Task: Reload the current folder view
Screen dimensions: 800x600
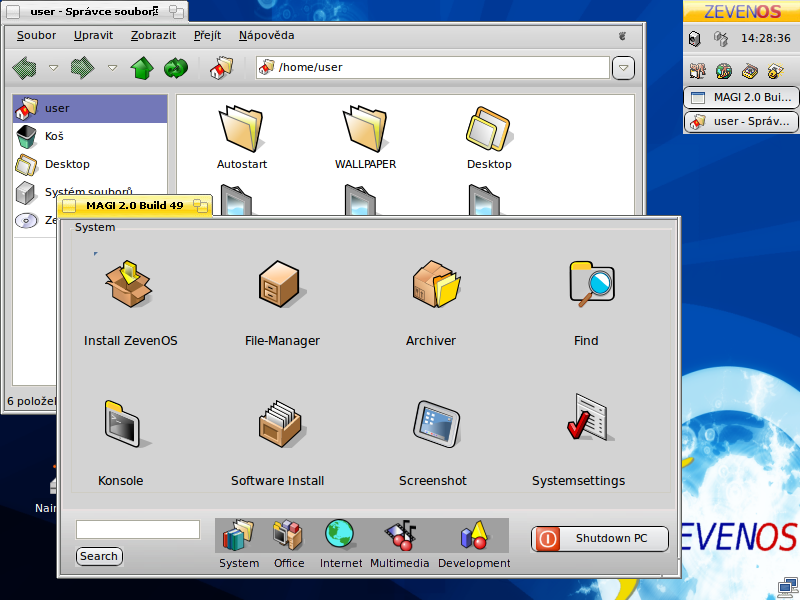Action: pyautogui.click(x=176, y=68)
